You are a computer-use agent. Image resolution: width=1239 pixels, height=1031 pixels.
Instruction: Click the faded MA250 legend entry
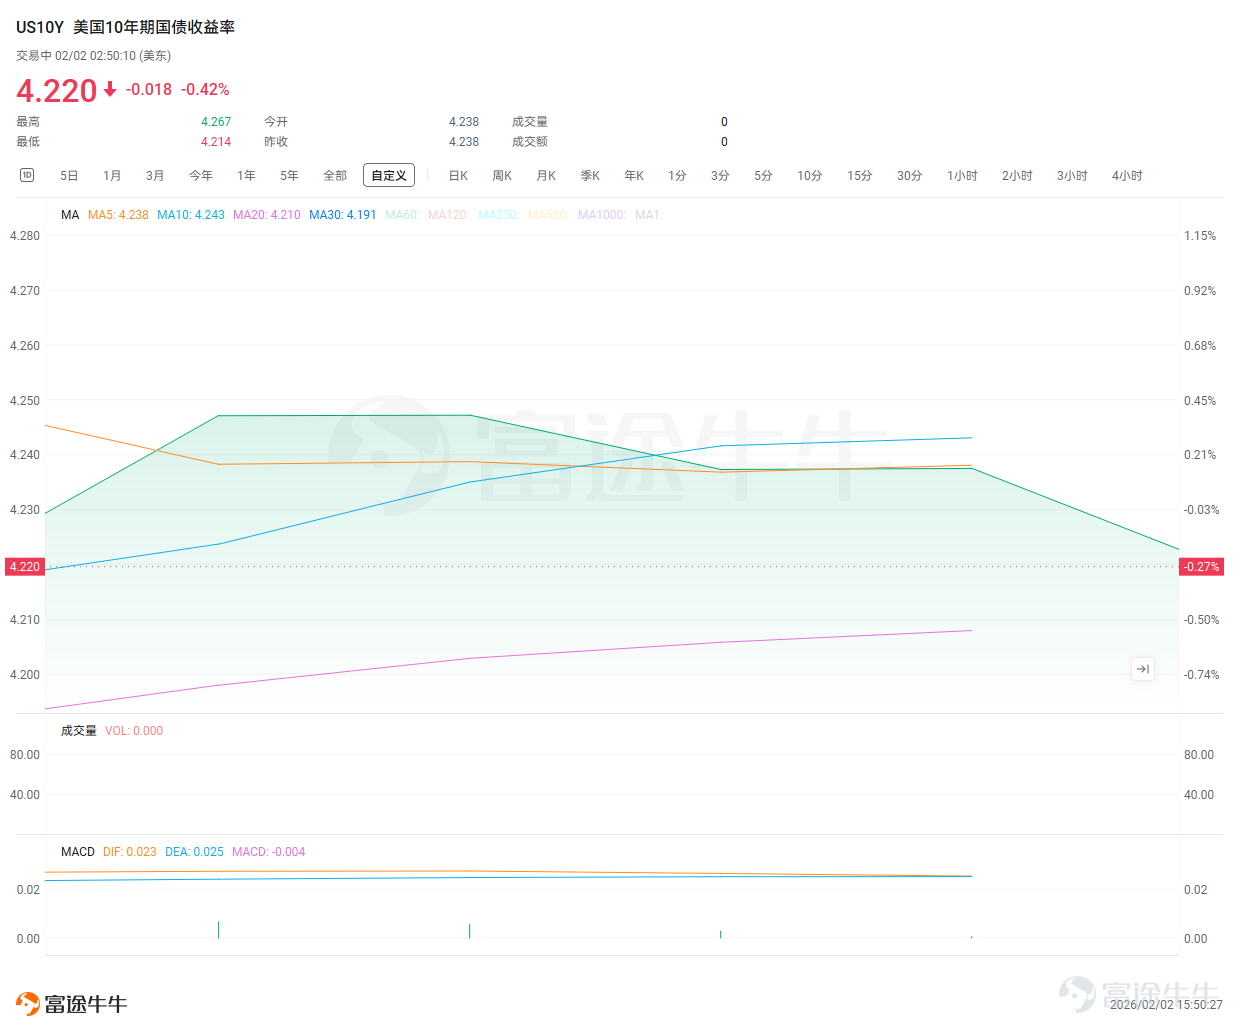point(499,215)
